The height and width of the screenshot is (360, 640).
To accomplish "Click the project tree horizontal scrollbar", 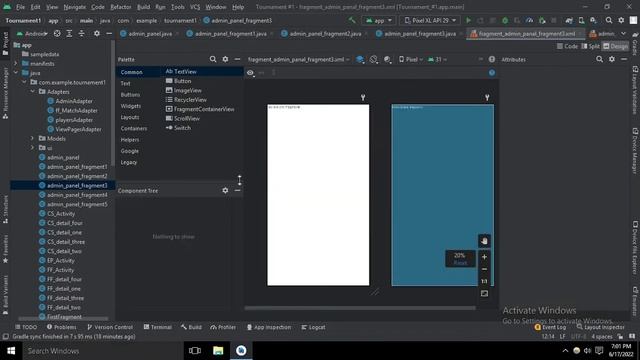I will 63,318.
